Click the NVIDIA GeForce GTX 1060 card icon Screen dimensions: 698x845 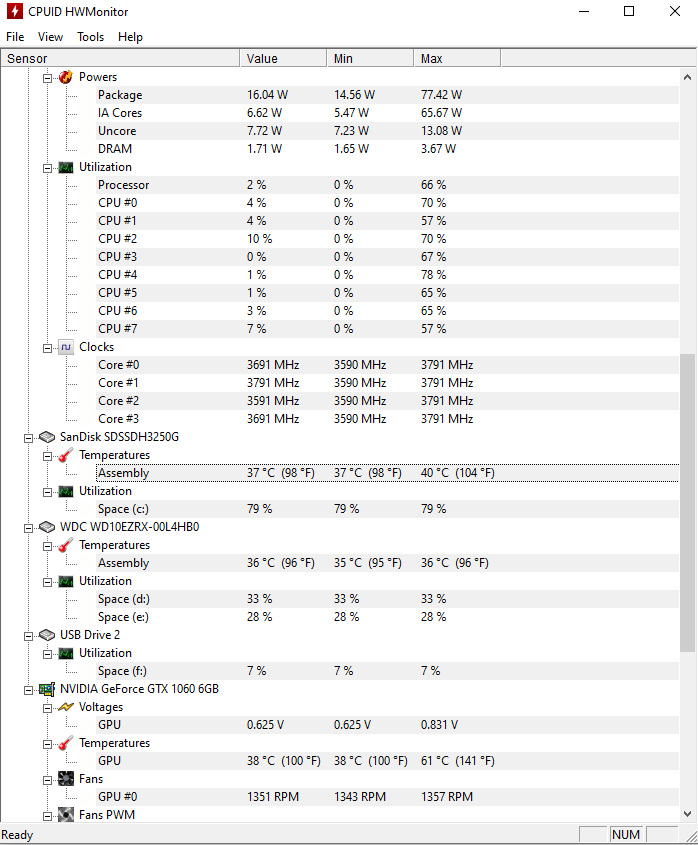coord(47,689)
